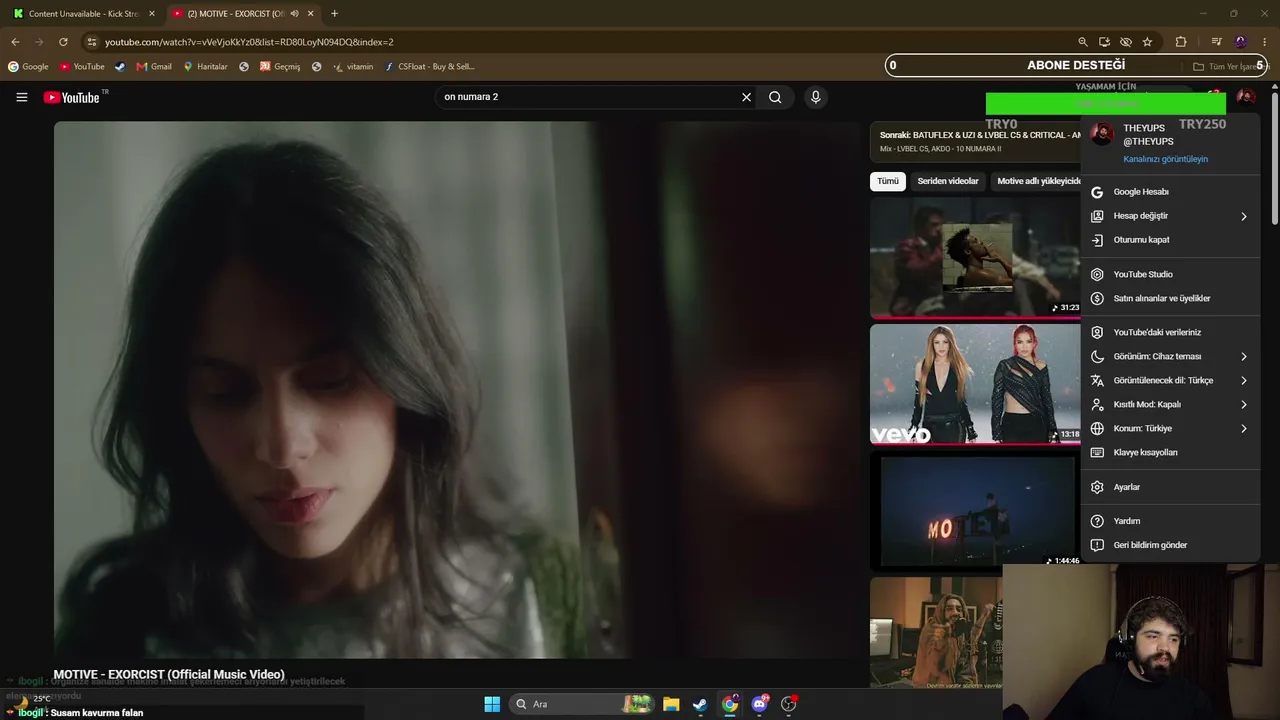Go back with the browser back arrow
This screenshot has width=1280, height=720.
tap(15, 42)
